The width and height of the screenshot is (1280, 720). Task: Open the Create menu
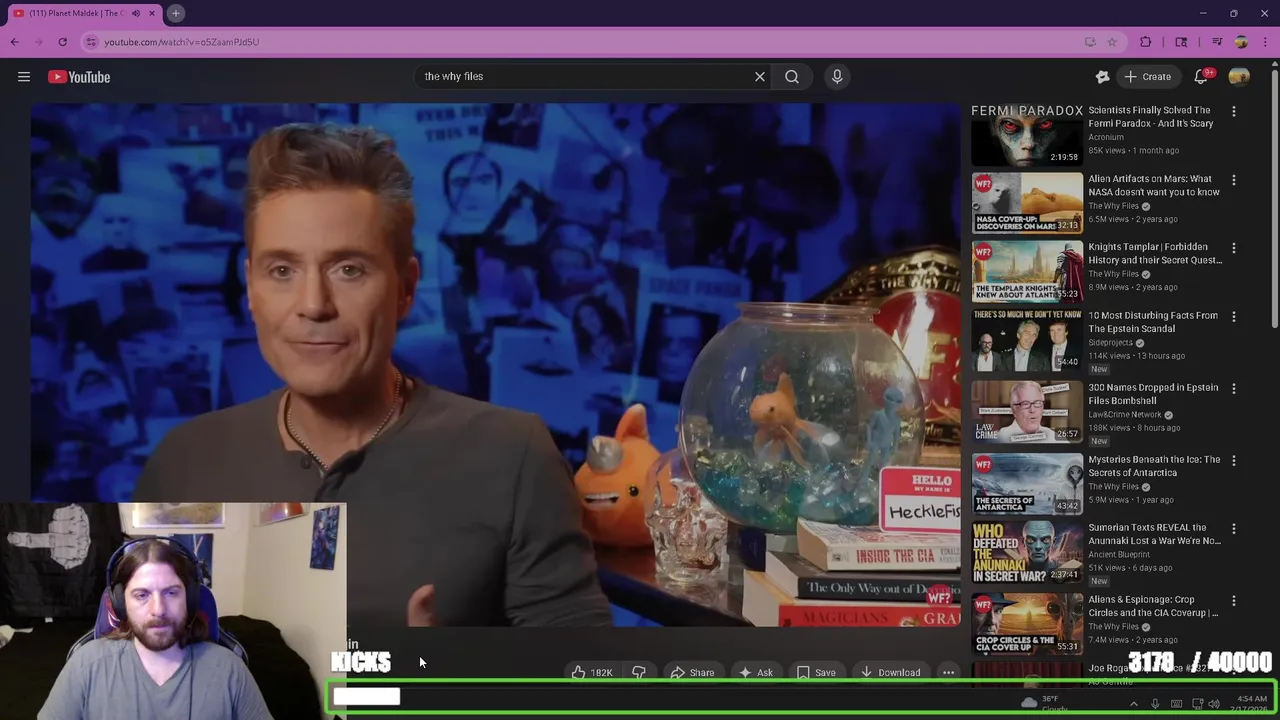point(1148,77)
